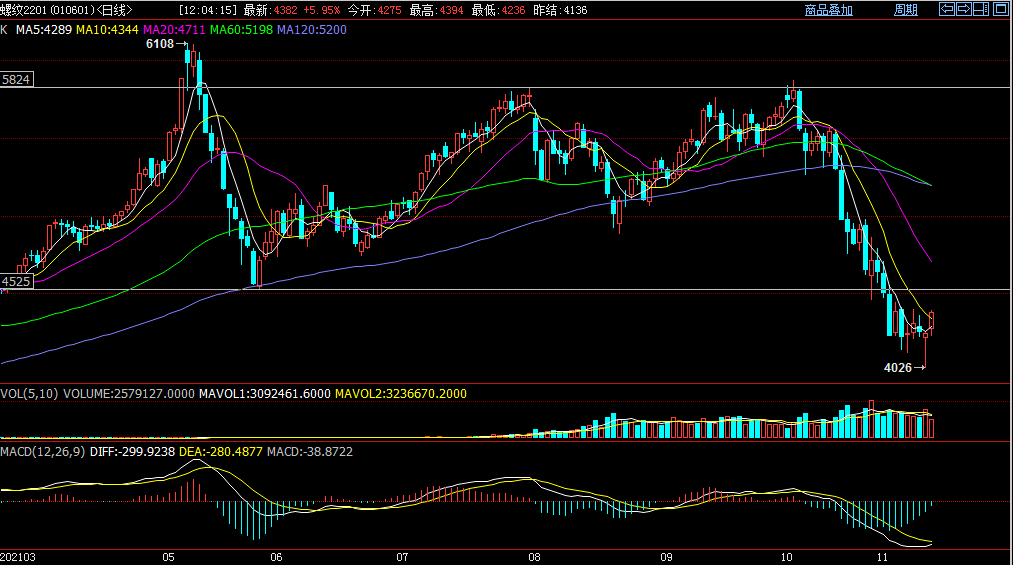Select the 4525 price level label
The width and height of the screenshot is (1013, 565).
(16, 282)
